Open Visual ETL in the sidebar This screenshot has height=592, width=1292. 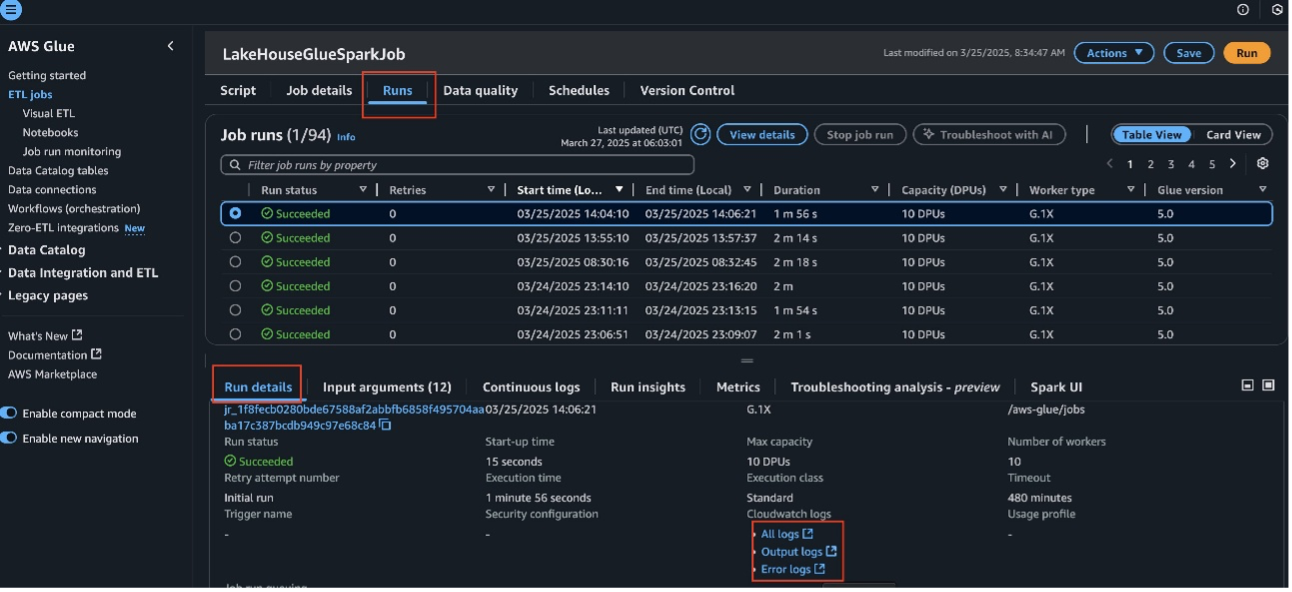coord(48,113)
